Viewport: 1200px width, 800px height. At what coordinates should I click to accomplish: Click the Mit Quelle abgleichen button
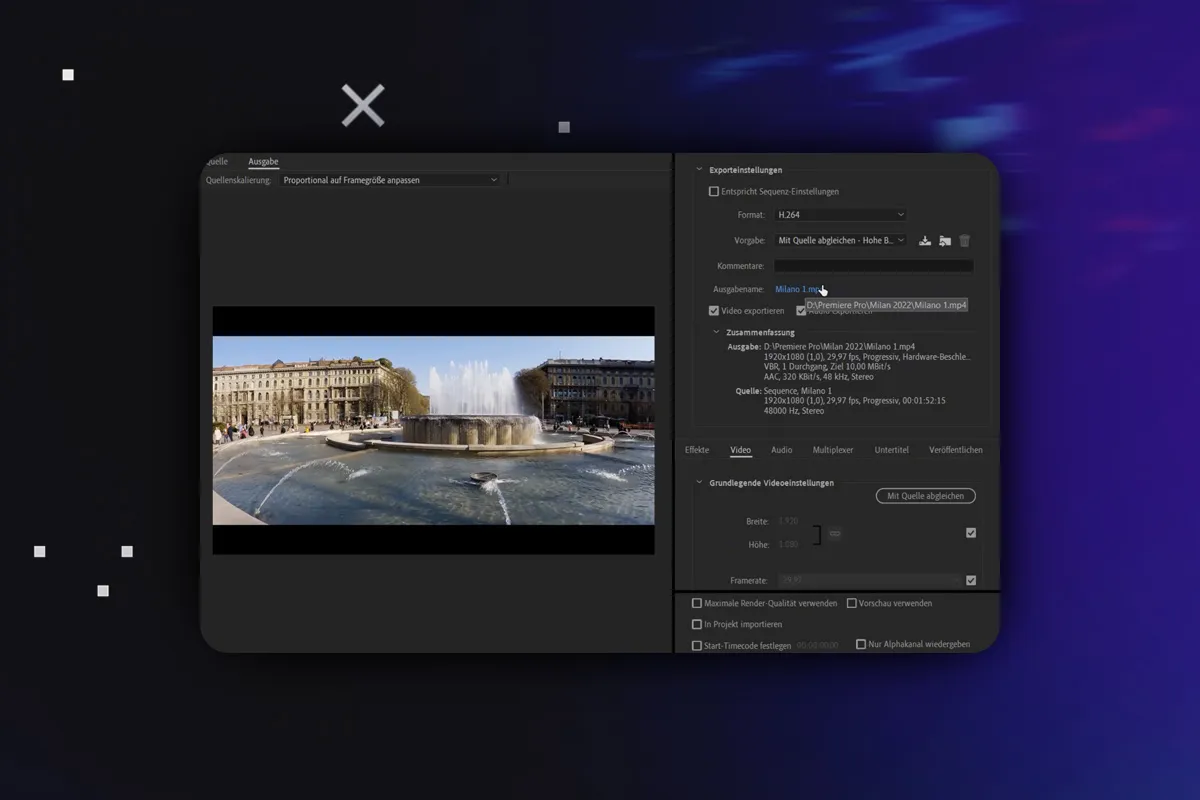pos(925,496)
